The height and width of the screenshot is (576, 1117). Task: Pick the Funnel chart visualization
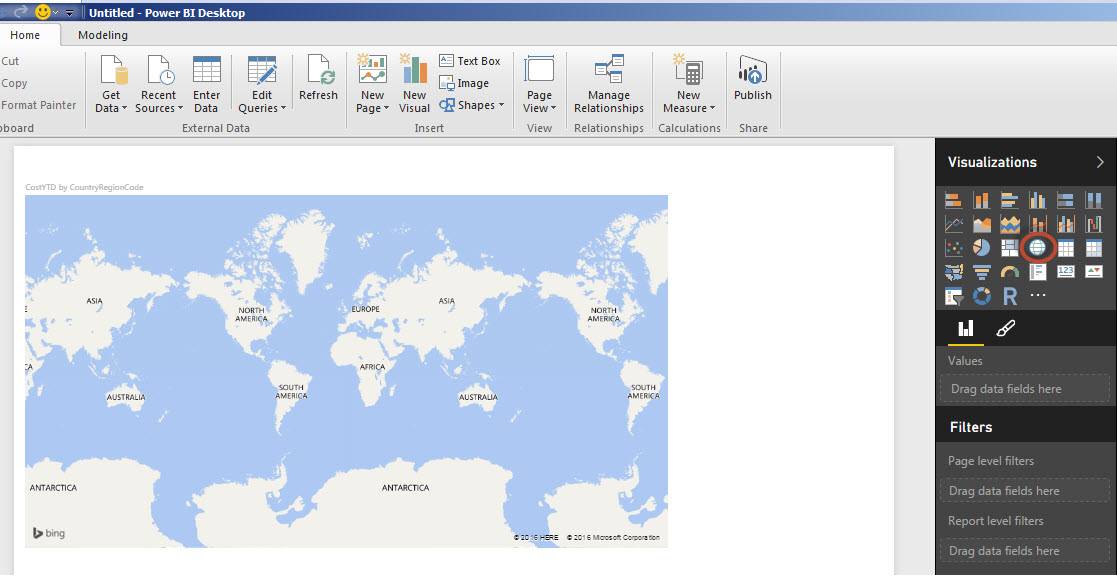(981, 272)
